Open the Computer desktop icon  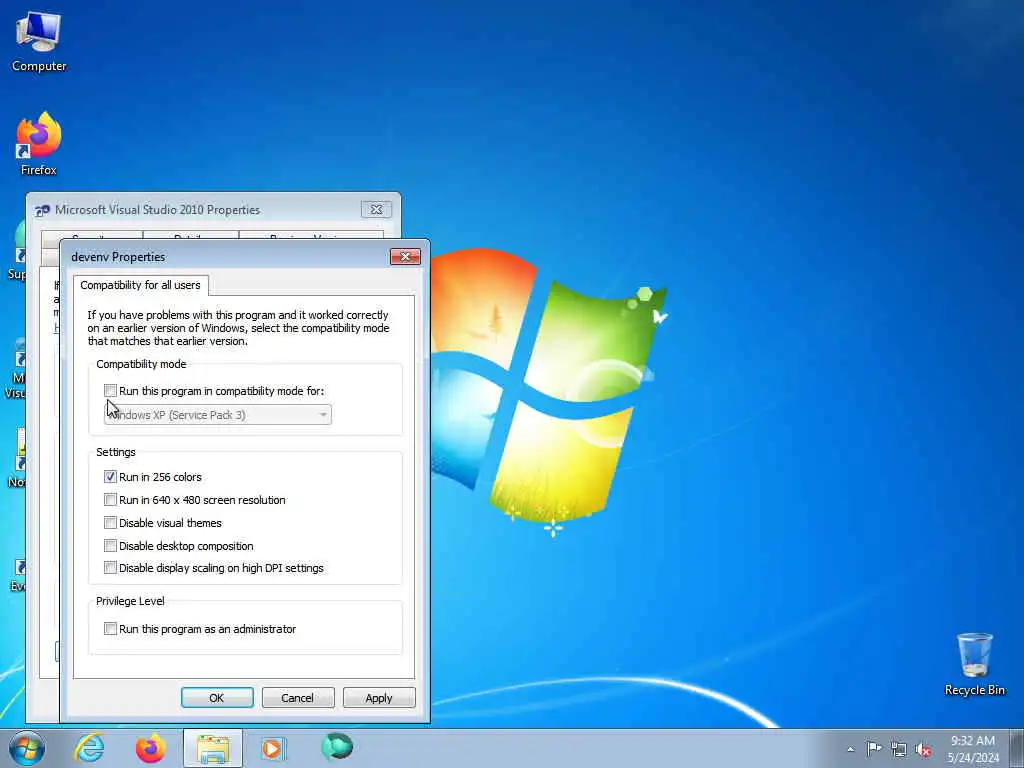point(39,42)
